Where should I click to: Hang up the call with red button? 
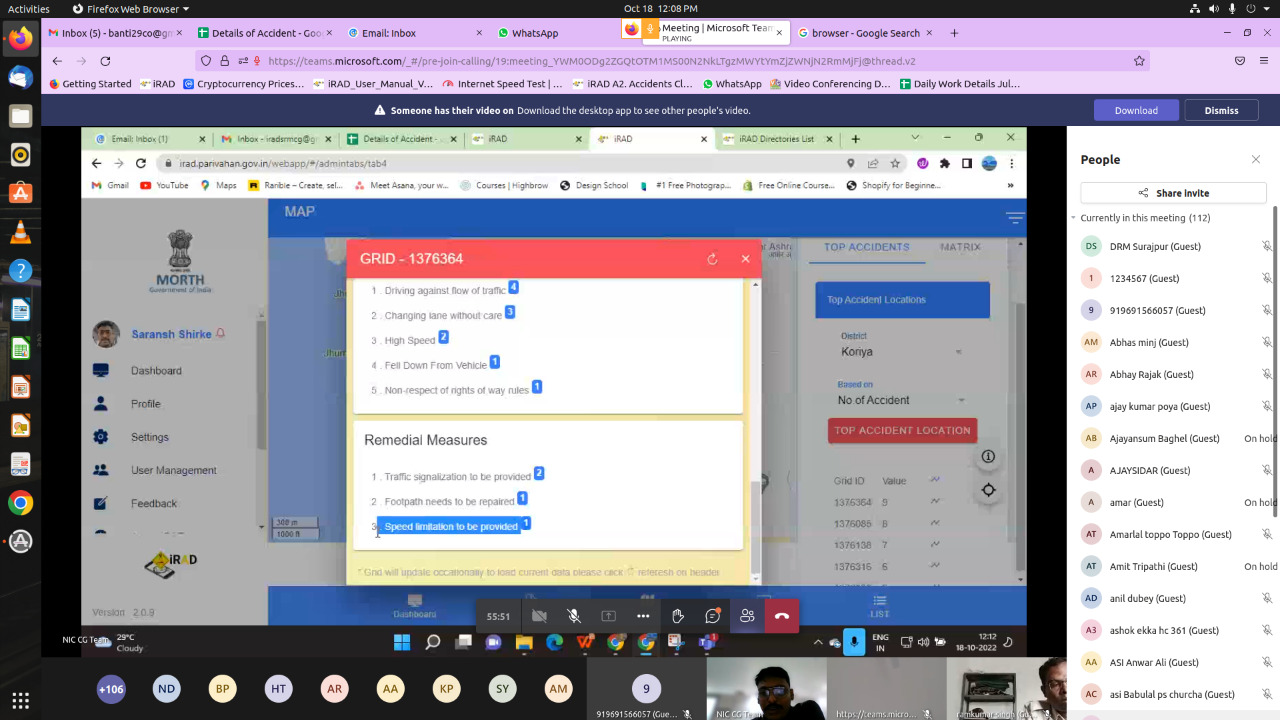(x=782, y=616)
